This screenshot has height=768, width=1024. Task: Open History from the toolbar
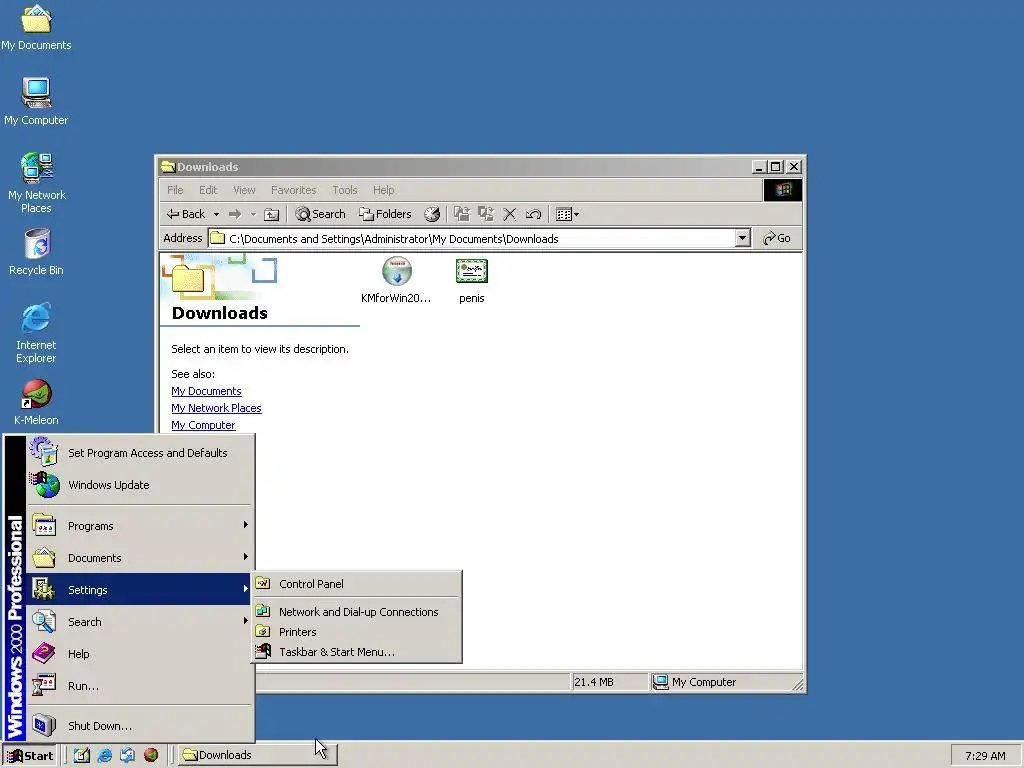tap(432, 214)
